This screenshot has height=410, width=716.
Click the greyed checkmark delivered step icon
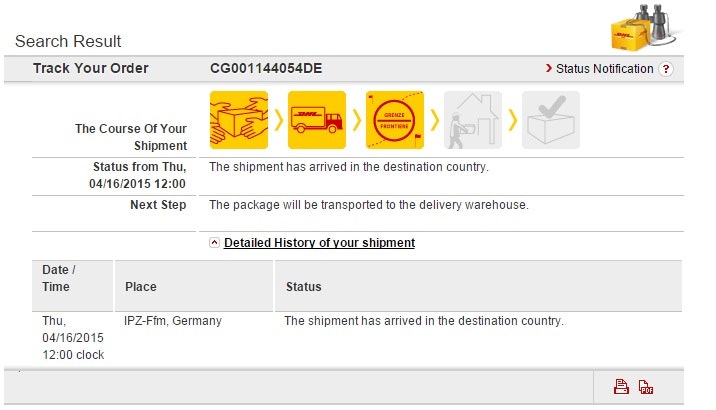tap(551, 121)
